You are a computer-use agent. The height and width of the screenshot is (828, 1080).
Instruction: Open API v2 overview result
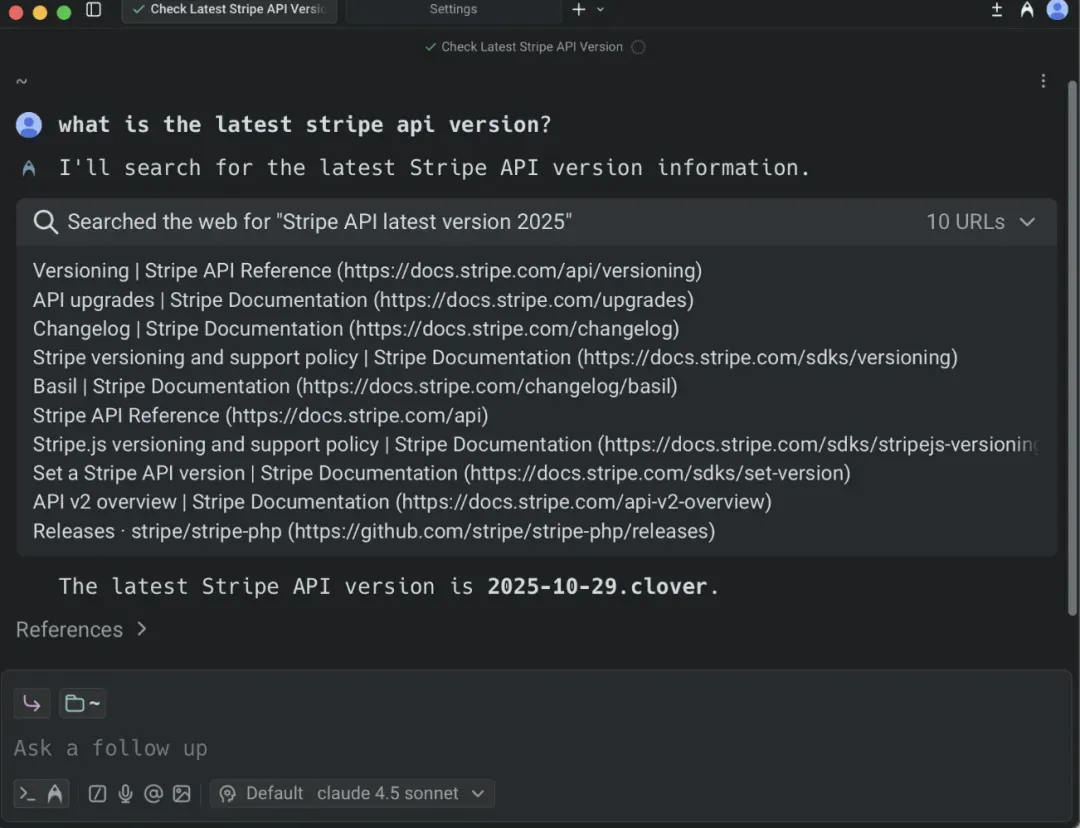pos(402,502)
